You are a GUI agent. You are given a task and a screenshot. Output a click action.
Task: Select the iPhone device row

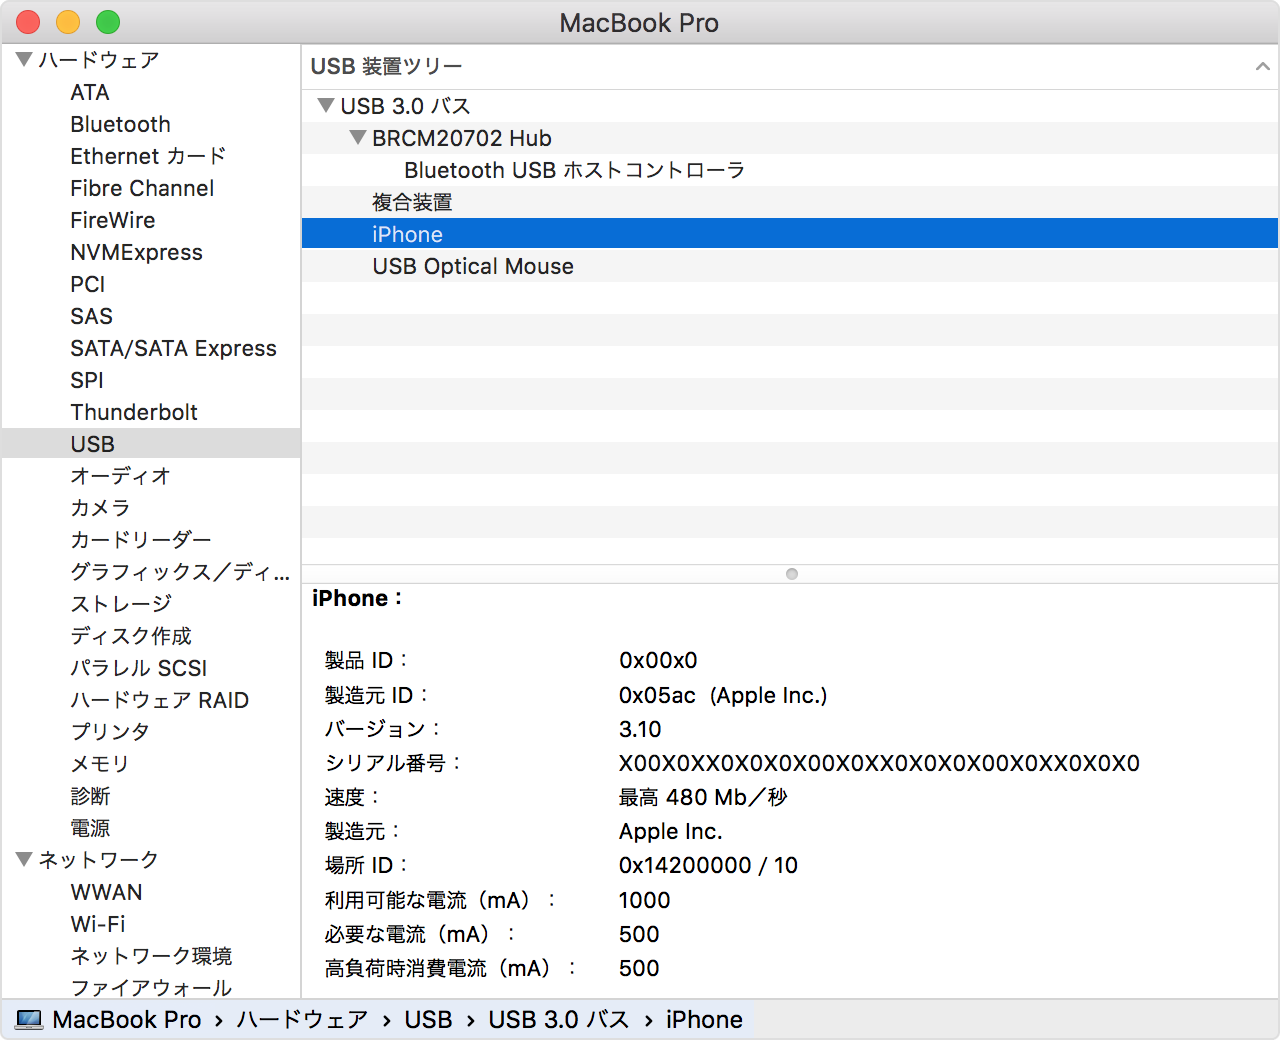[x=790, y=234]
